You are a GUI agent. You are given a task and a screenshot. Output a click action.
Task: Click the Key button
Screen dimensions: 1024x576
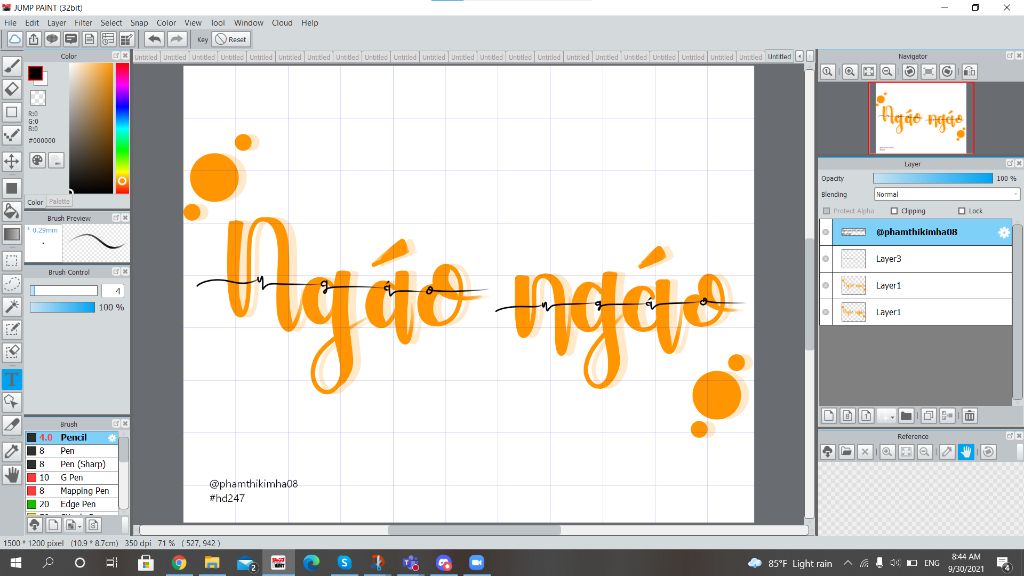coord(202,39)
